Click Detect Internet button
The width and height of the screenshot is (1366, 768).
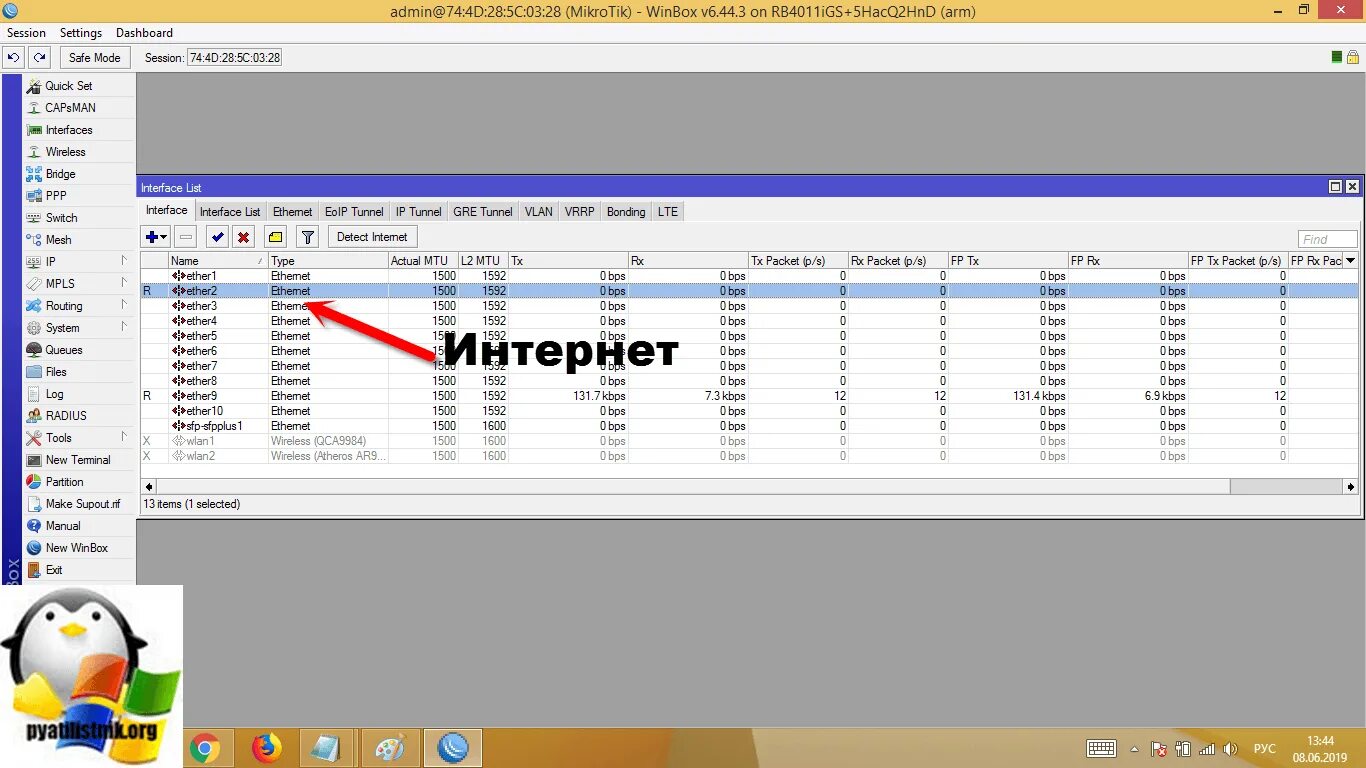[x=372, y=237]
